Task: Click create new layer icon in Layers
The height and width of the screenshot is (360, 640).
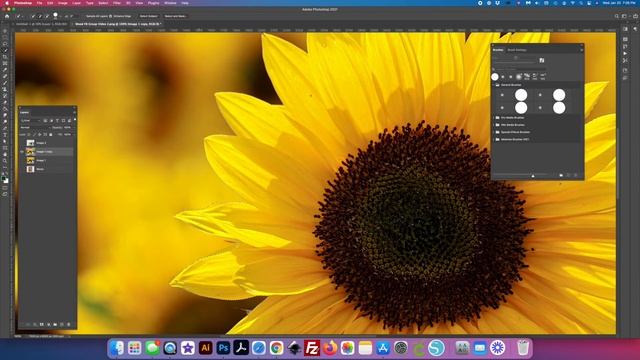Action: click(x=62, y=324)
